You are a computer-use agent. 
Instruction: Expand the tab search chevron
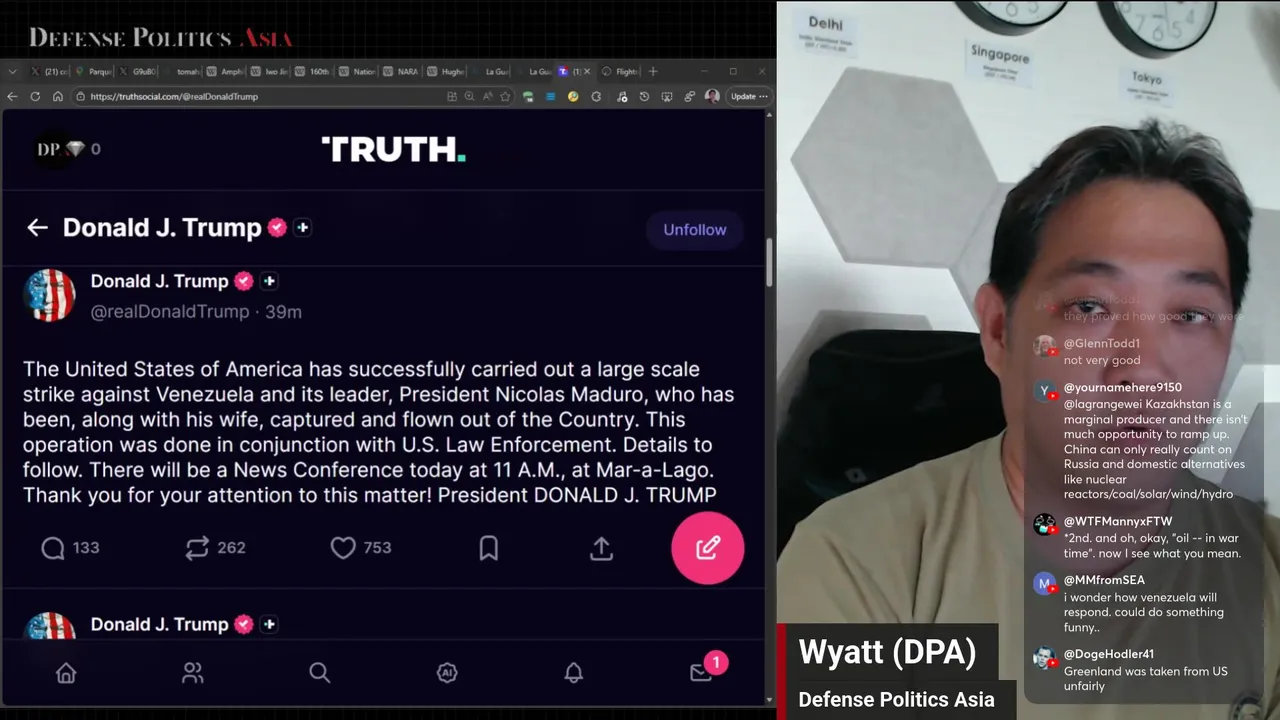coord(12,71)
